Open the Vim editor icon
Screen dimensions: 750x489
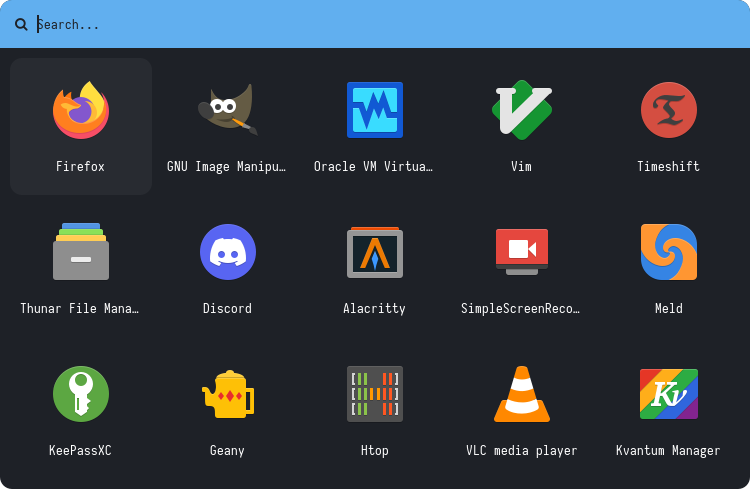tap(521, 110)
